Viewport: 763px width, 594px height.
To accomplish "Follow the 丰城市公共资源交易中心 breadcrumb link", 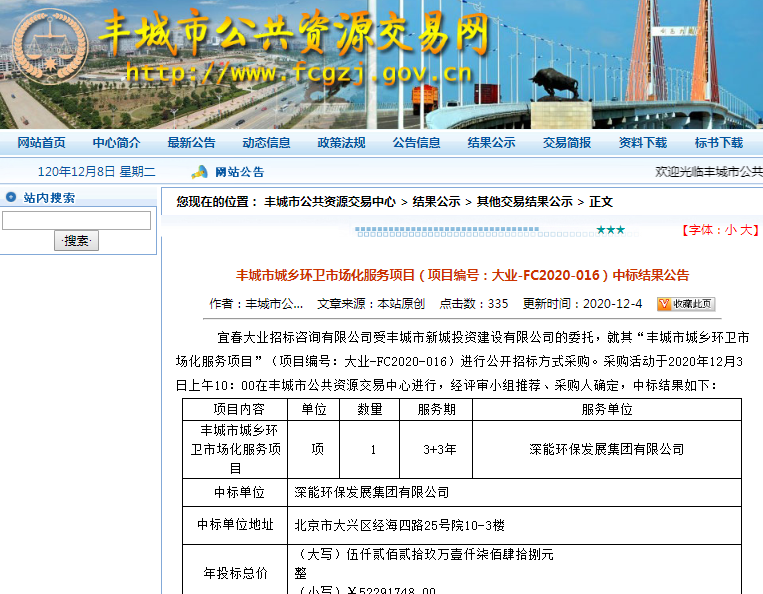I will (329, 202).
